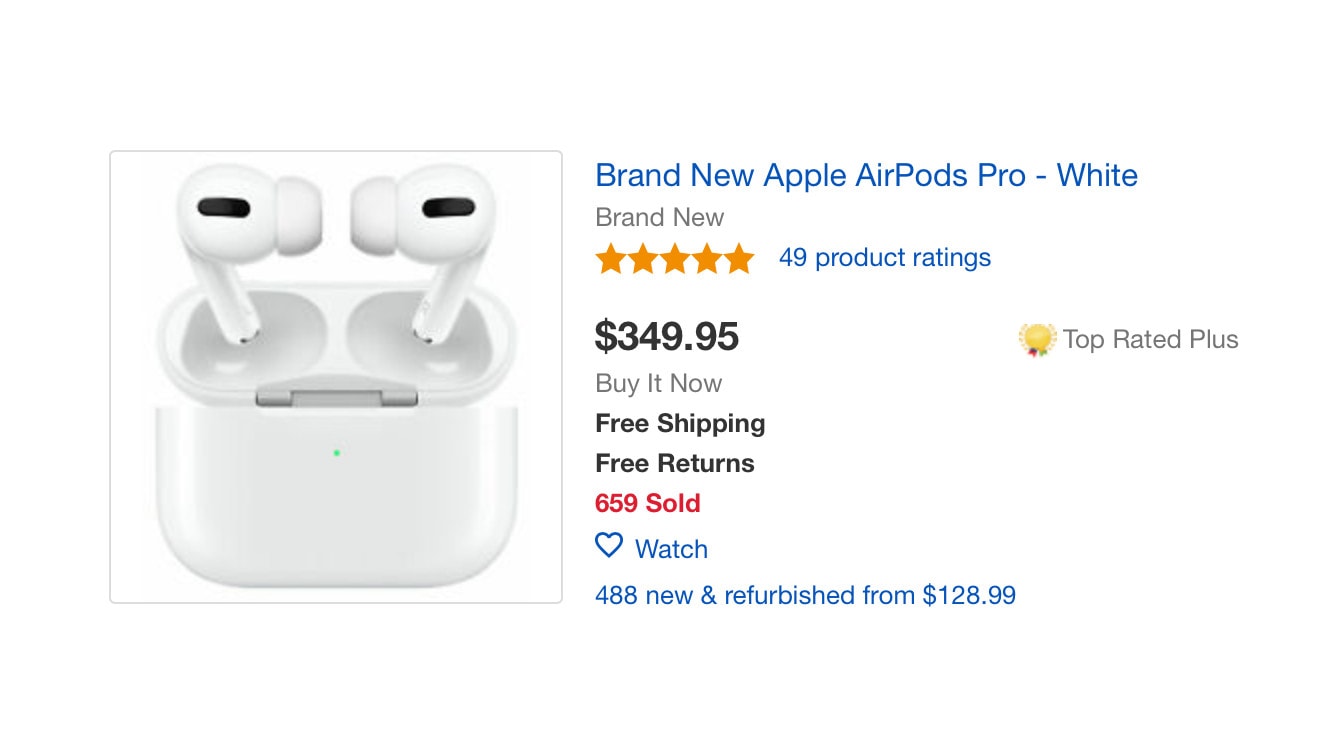
Task: Click the red 659 Sold text
Action: coord(648,503)
